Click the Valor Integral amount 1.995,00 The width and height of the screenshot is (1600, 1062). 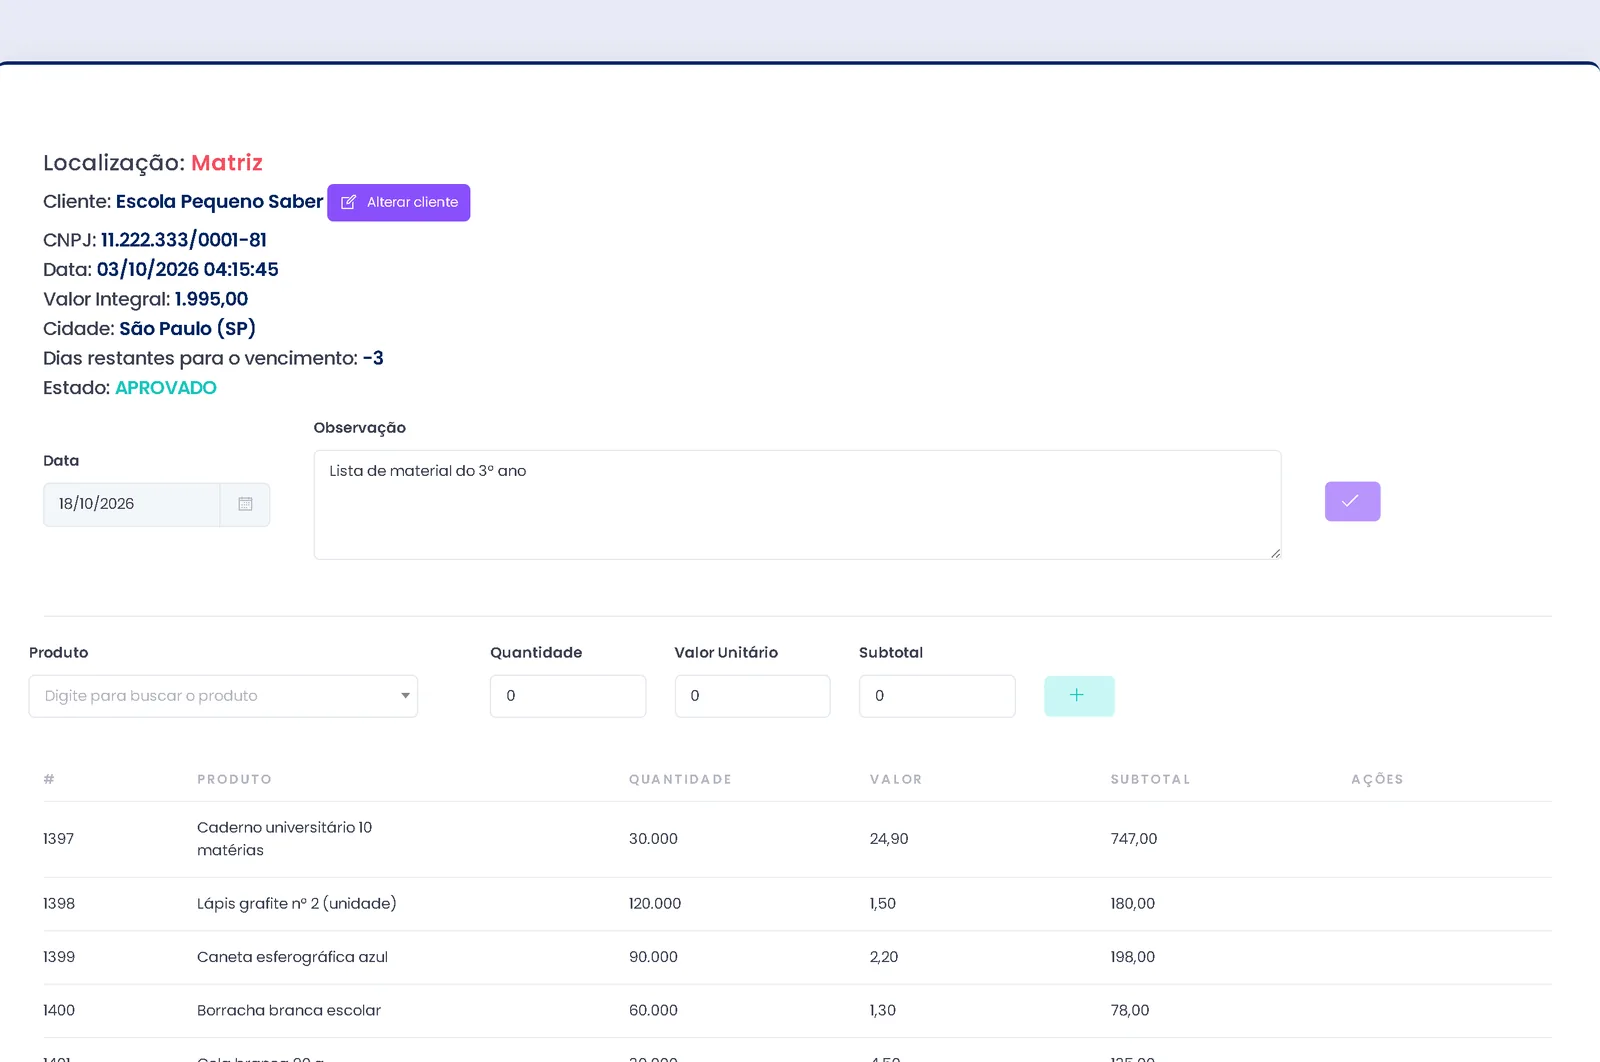211,299
